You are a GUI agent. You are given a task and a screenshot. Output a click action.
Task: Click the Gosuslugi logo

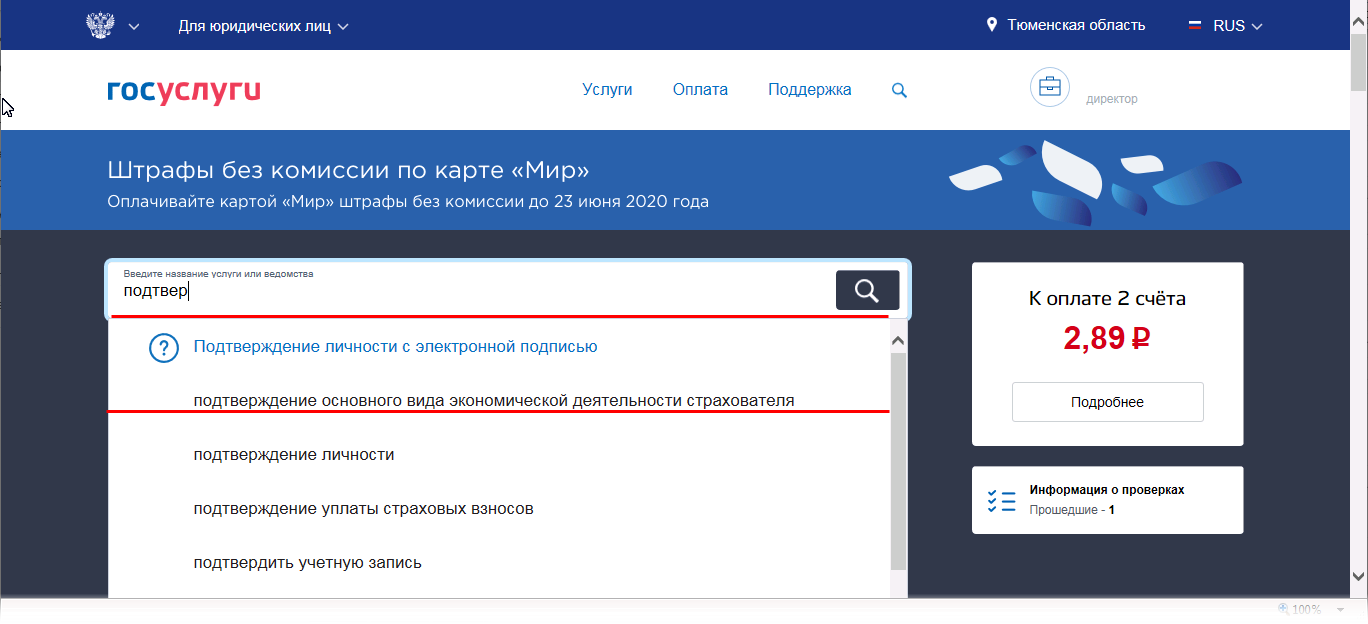184,90
